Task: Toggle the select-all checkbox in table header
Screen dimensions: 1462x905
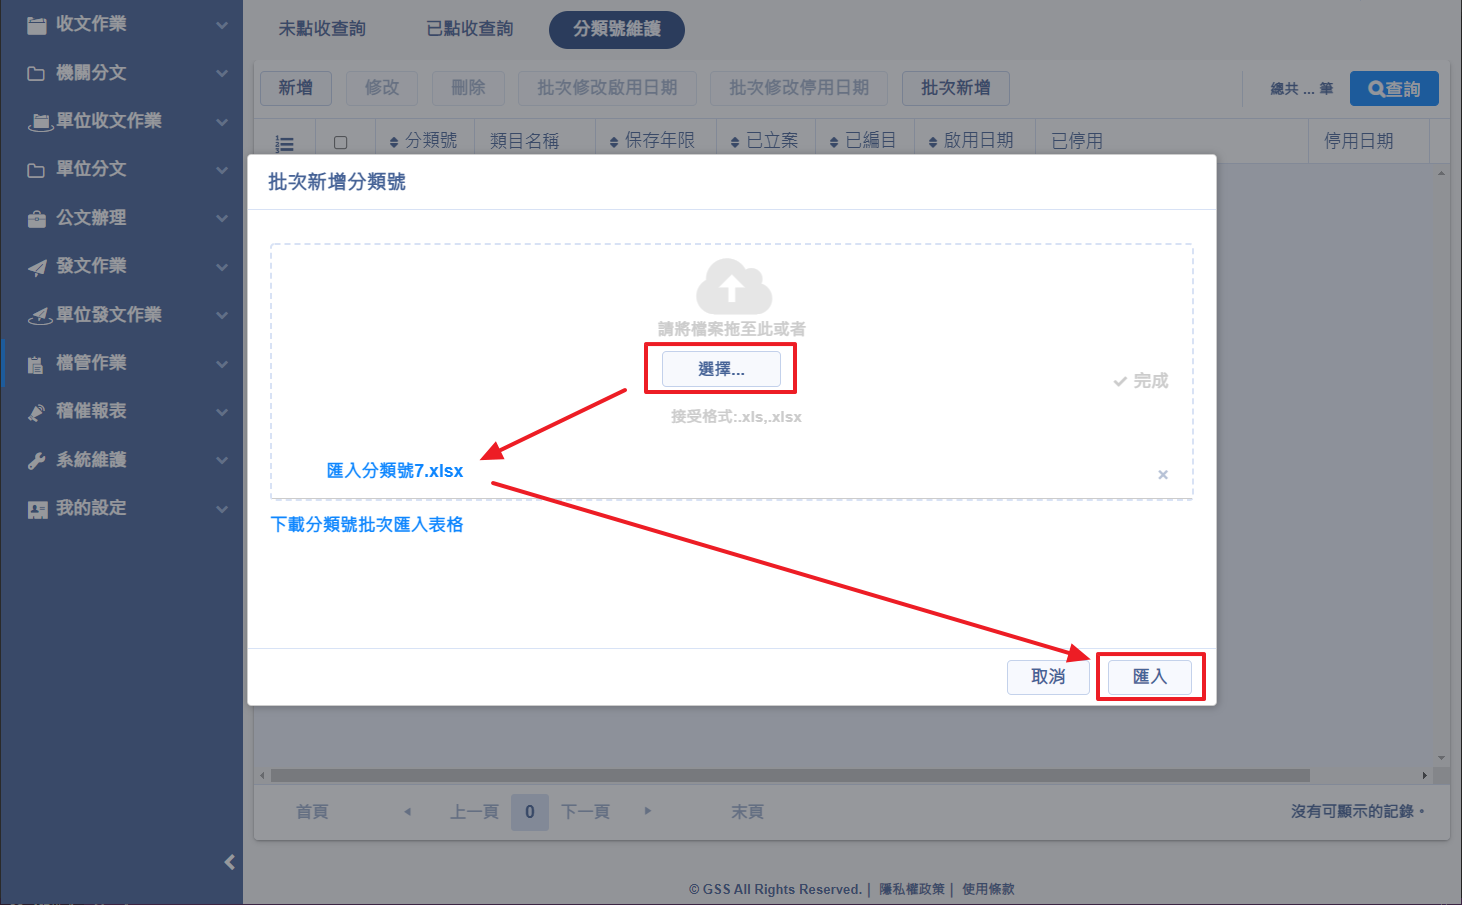Action: click(340, 143)
